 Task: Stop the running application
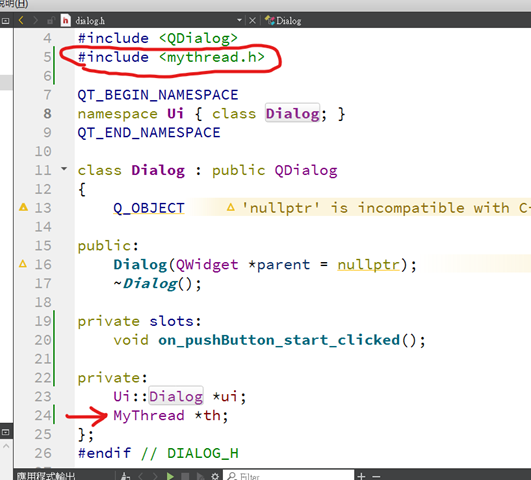click(x=185, y=476)
